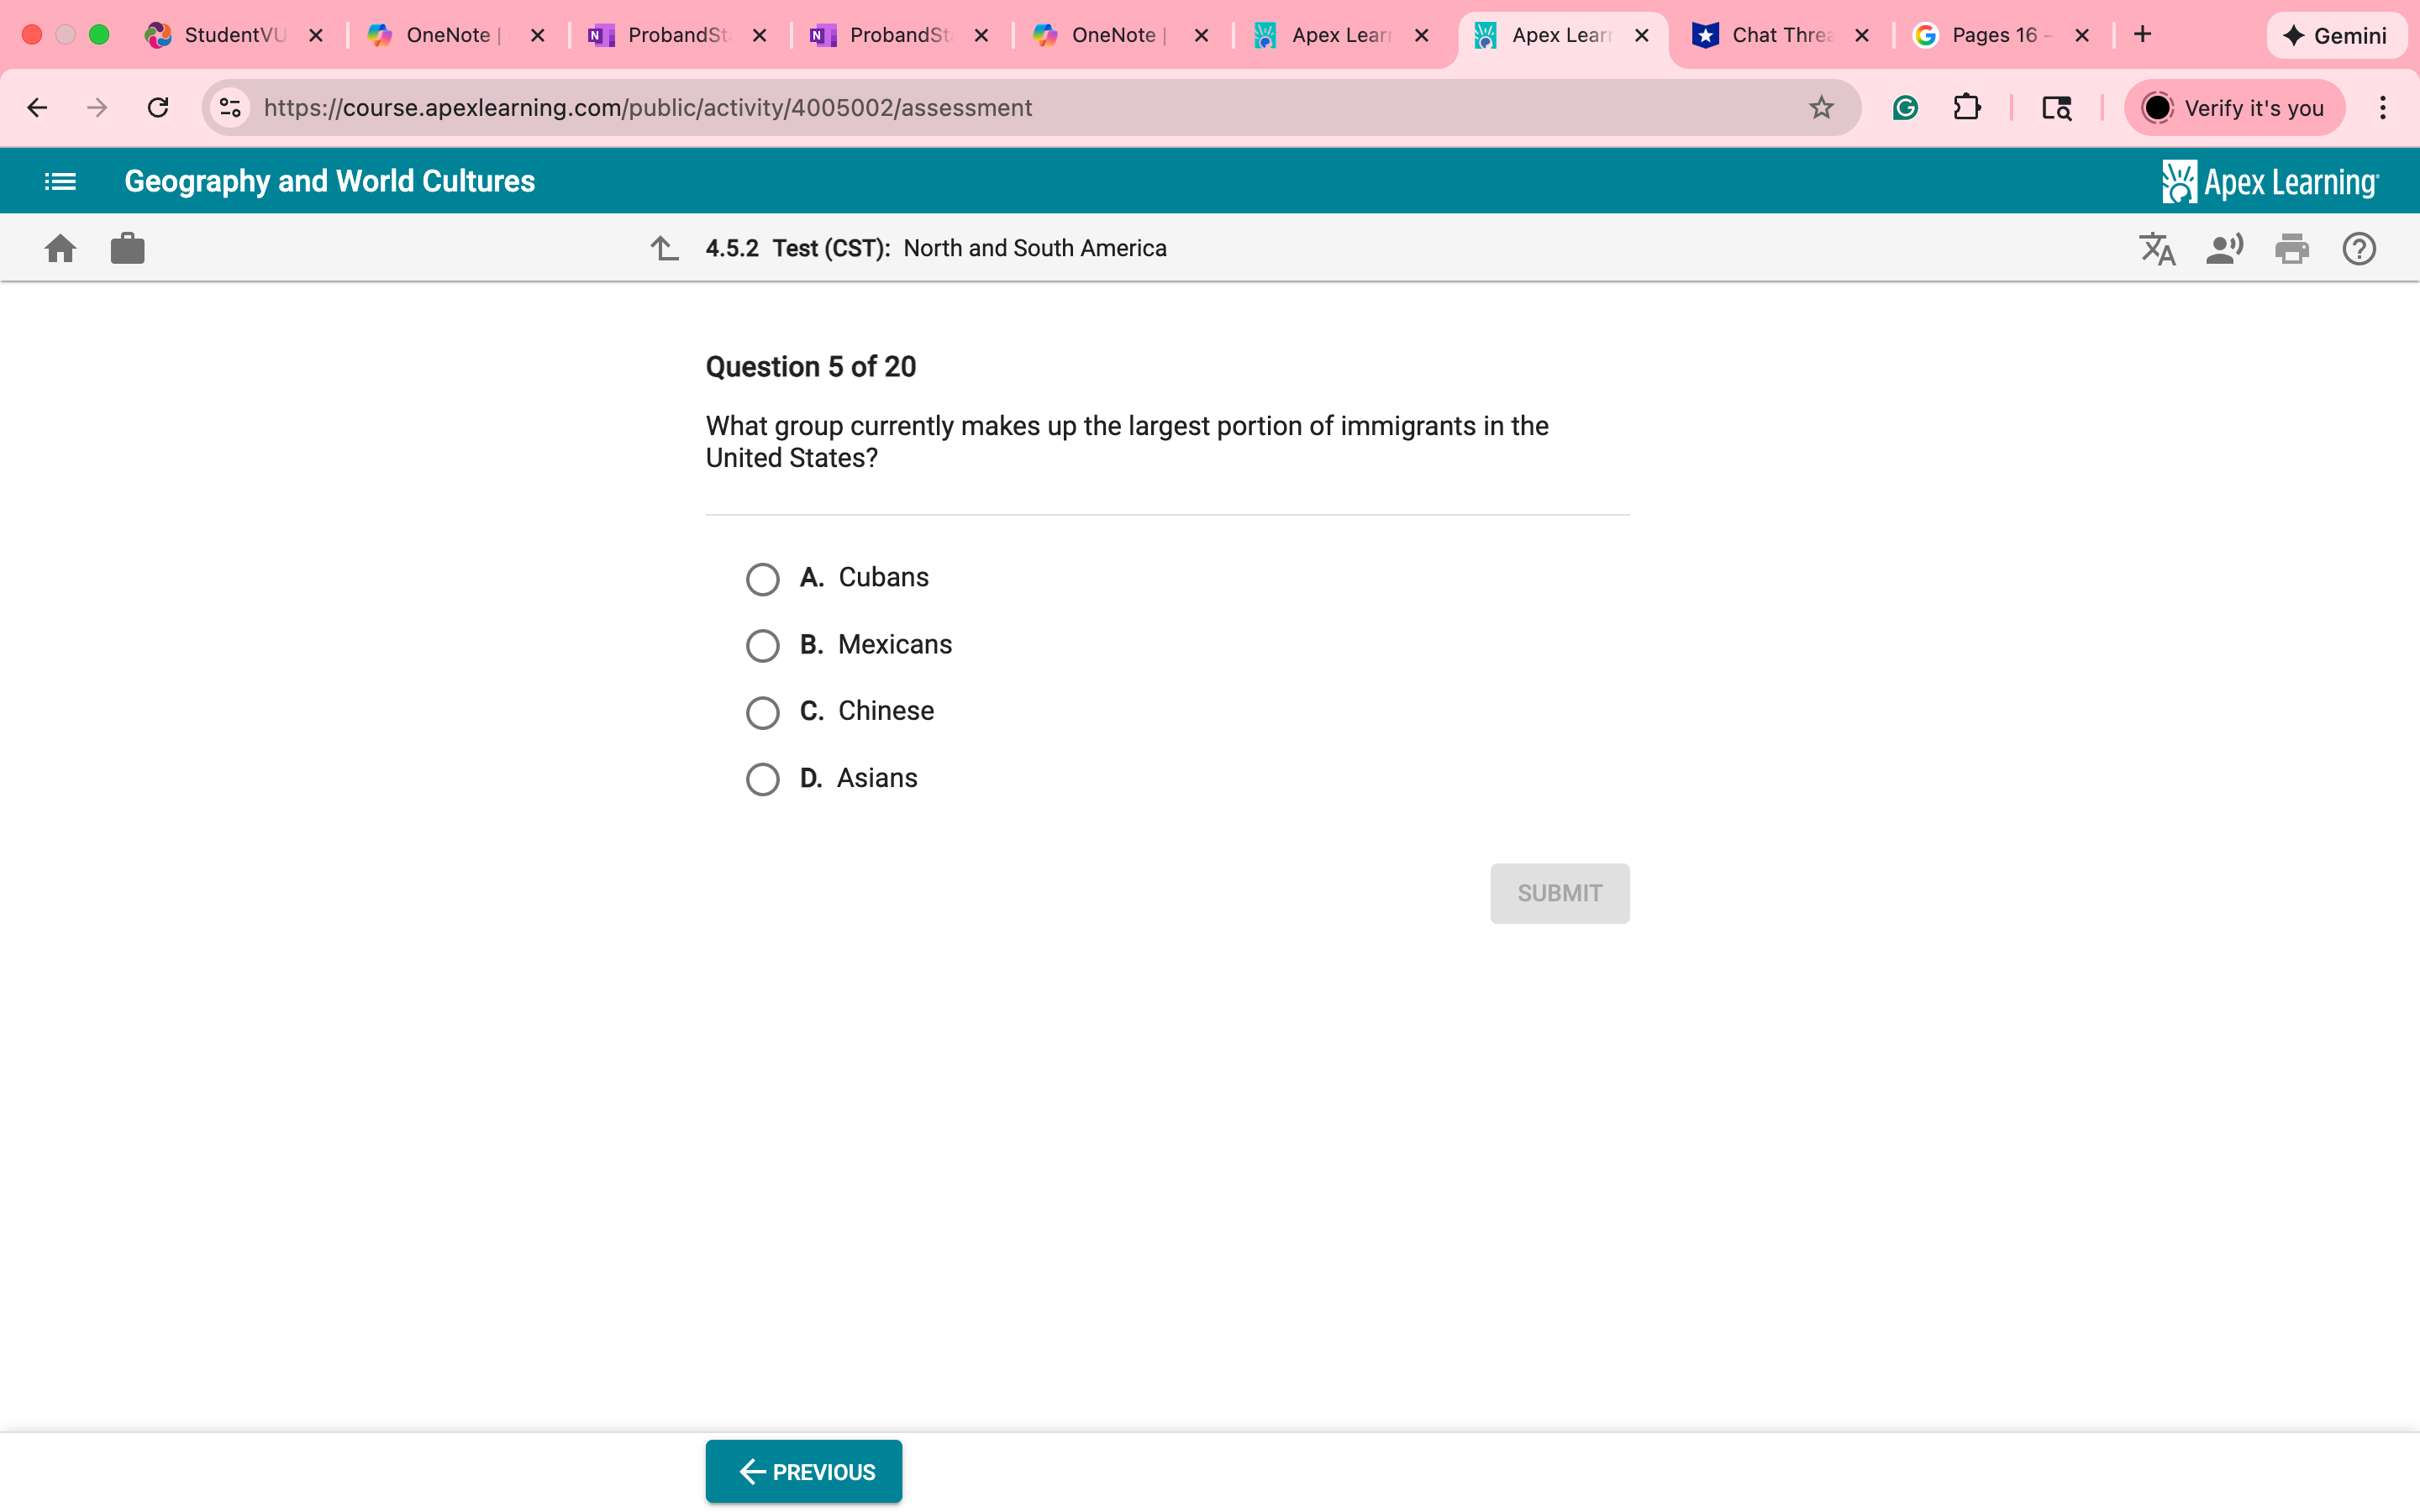Open the course menu via hamburger icon

coord(59,181)
